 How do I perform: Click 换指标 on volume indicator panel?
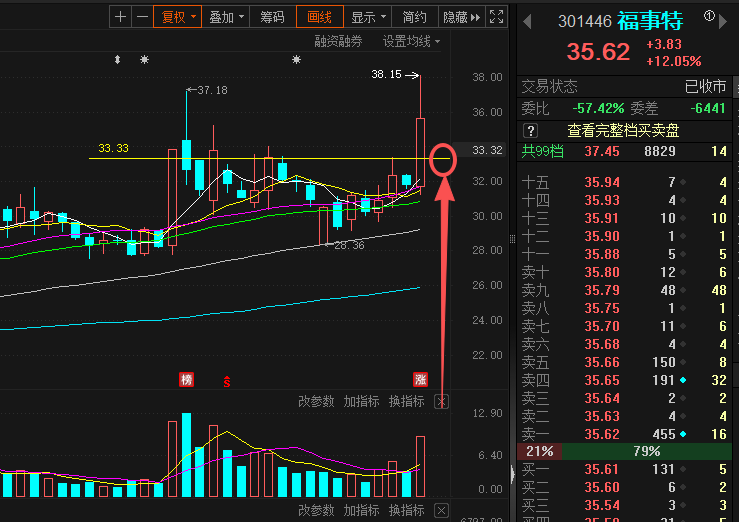407,401
